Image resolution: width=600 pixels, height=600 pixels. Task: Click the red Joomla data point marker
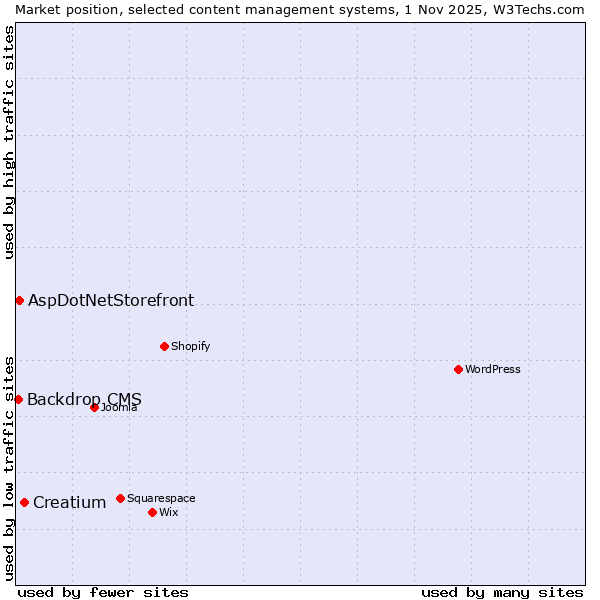tap(94, 407)
